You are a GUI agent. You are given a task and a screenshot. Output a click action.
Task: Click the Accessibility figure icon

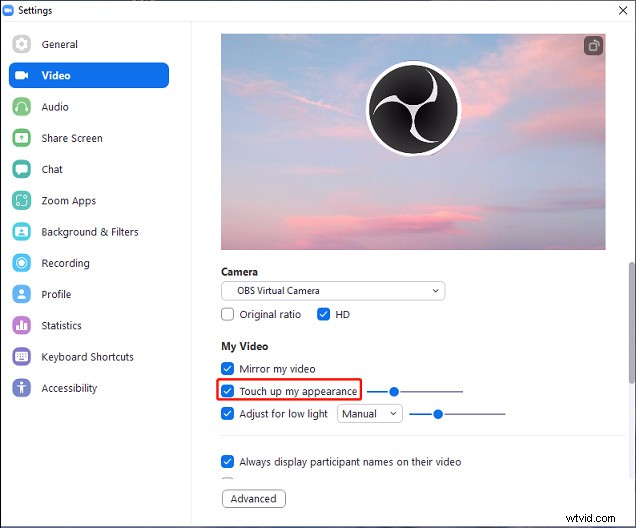(21, 388)
